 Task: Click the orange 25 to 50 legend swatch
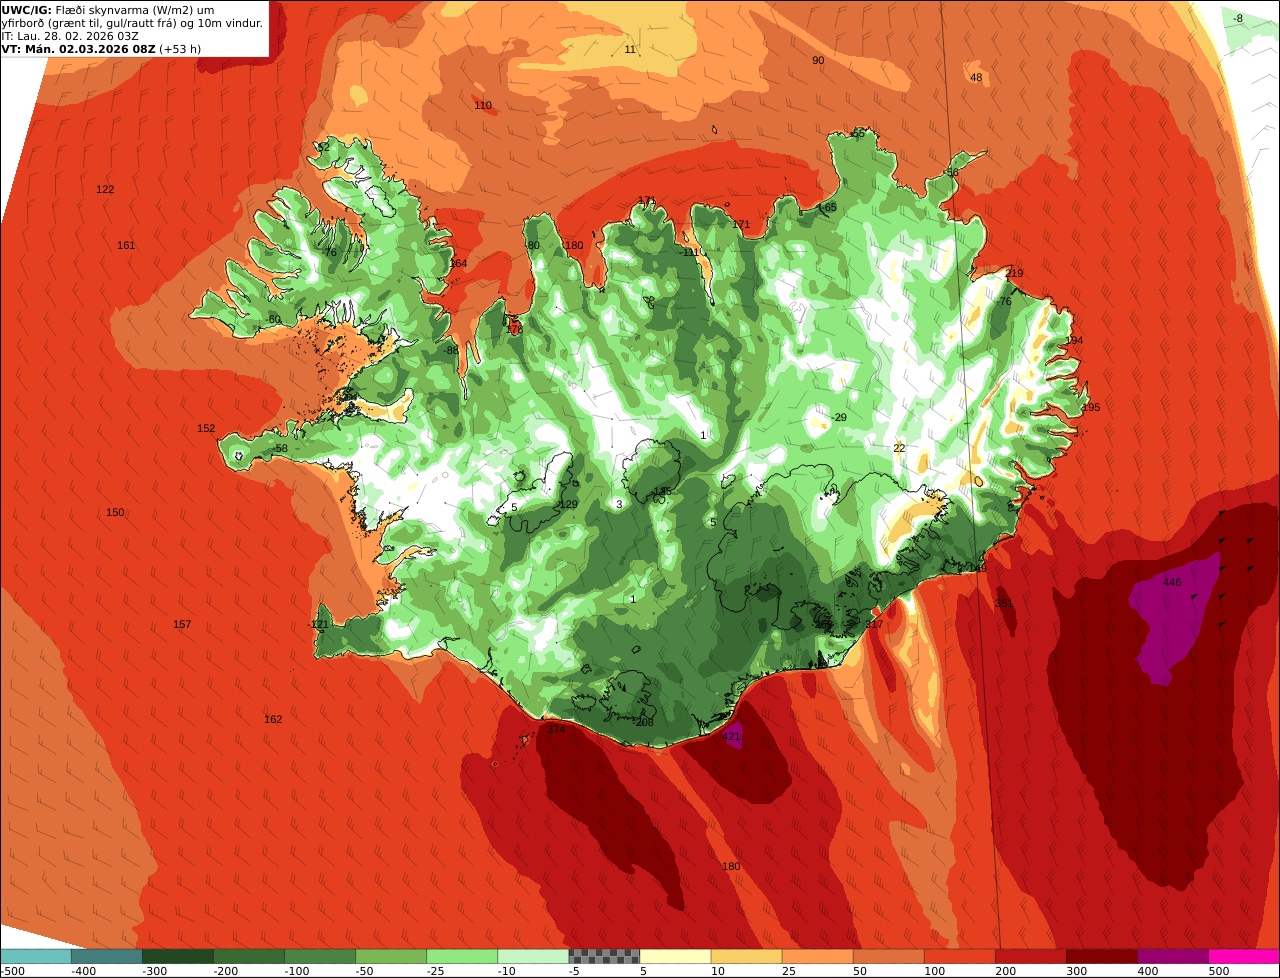point(817,956)
